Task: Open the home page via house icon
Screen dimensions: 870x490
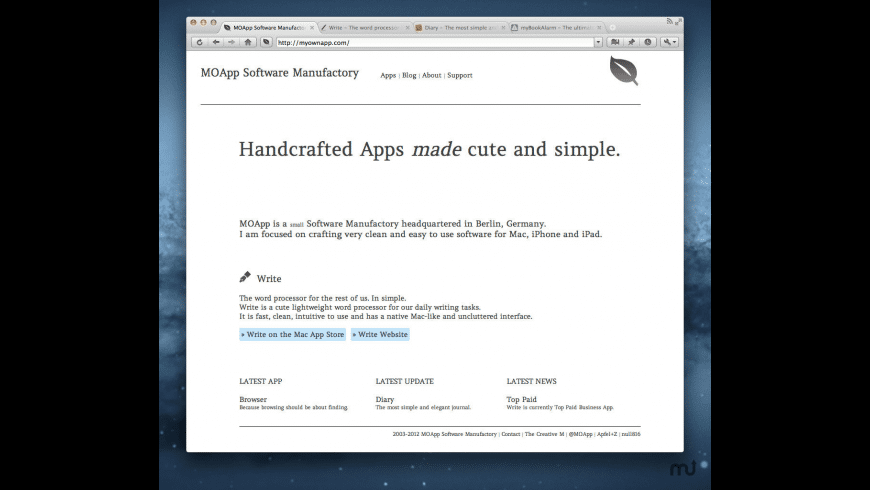Action: tap(248, 42)
